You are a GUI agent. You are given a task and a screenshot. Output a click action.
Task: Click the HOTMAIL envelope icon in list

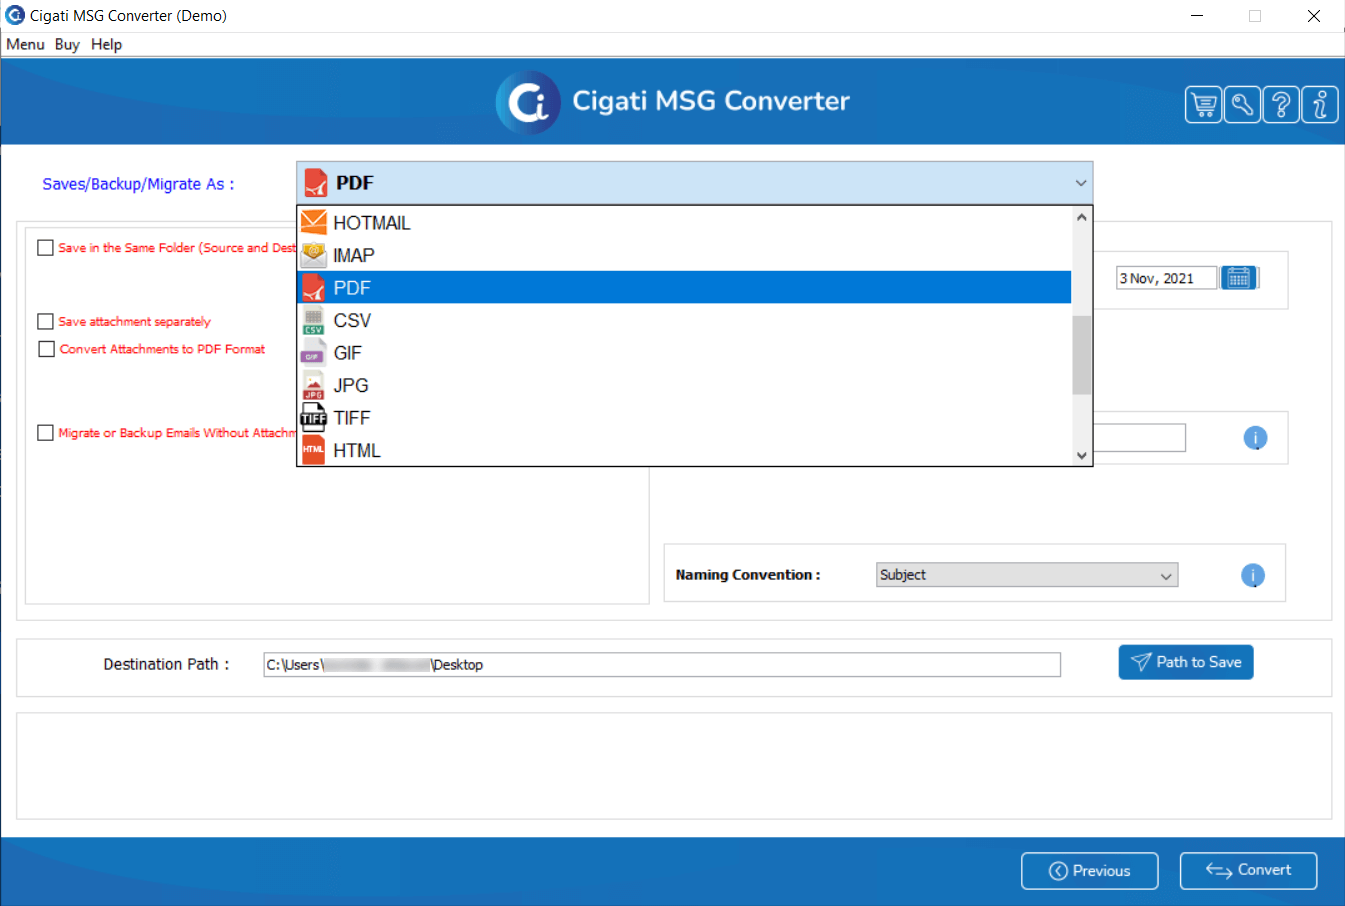314,222
